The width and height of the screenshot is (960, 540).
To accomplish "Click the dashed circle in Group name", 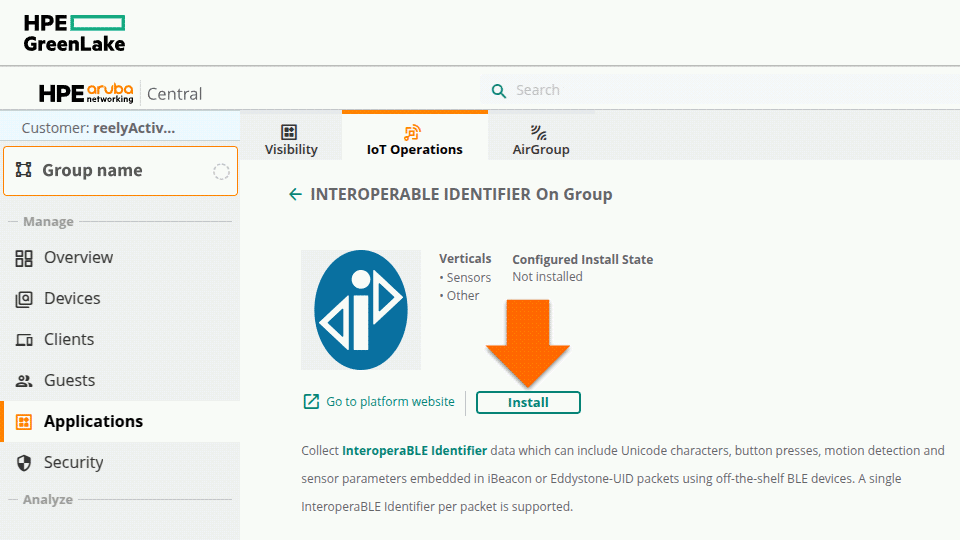I will [x=221, y=171].
